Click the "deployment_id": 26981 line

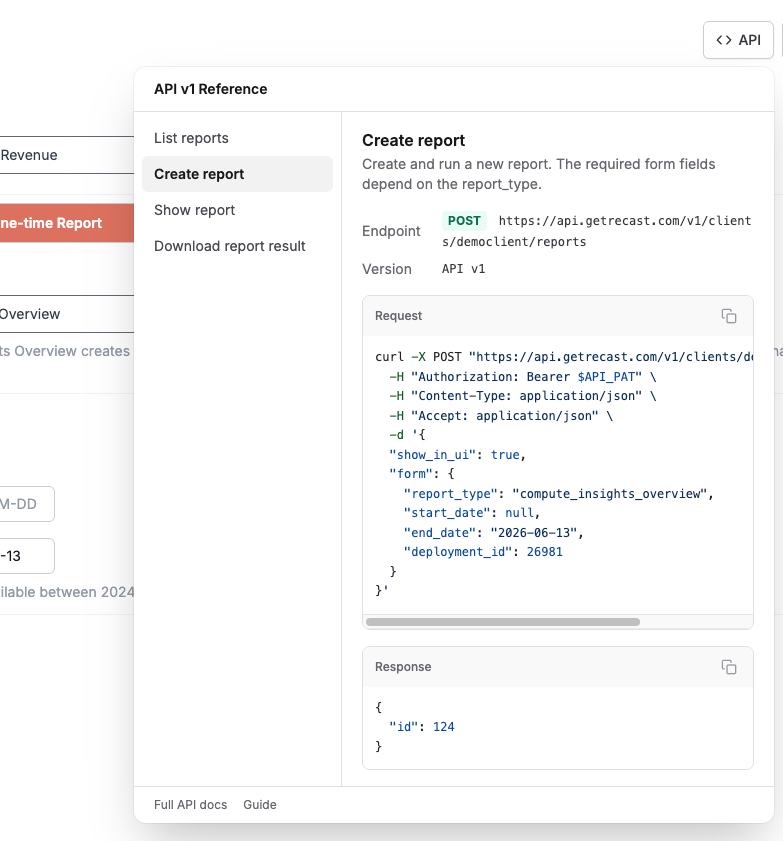click(x=483, y=551)
